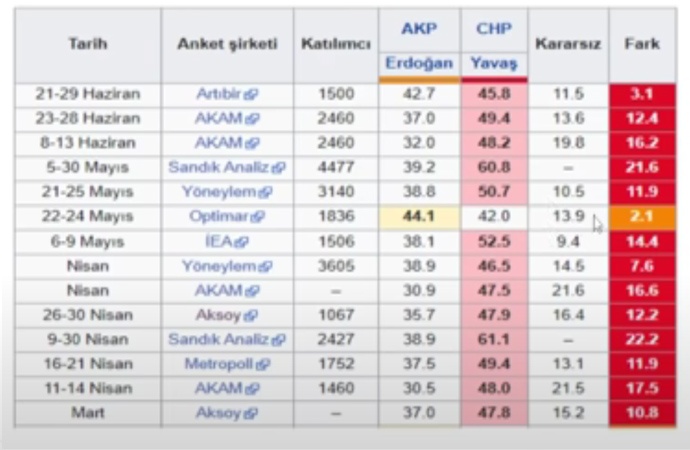This screenshot has width=690, height=450.
Task: Click external link icon in 11-14 Nisan row
Action: click(x=251, y=388)
